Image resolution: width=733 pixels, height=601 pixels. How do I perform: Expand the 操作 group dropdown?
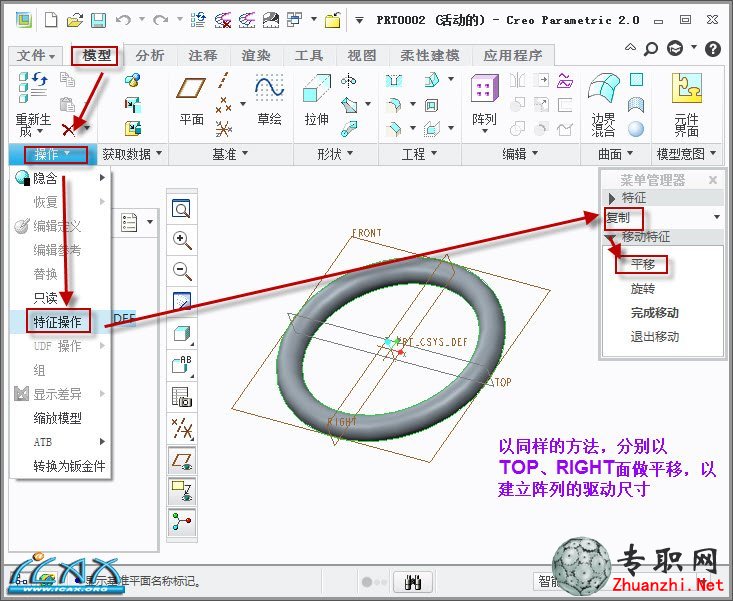tap(51, 154)
